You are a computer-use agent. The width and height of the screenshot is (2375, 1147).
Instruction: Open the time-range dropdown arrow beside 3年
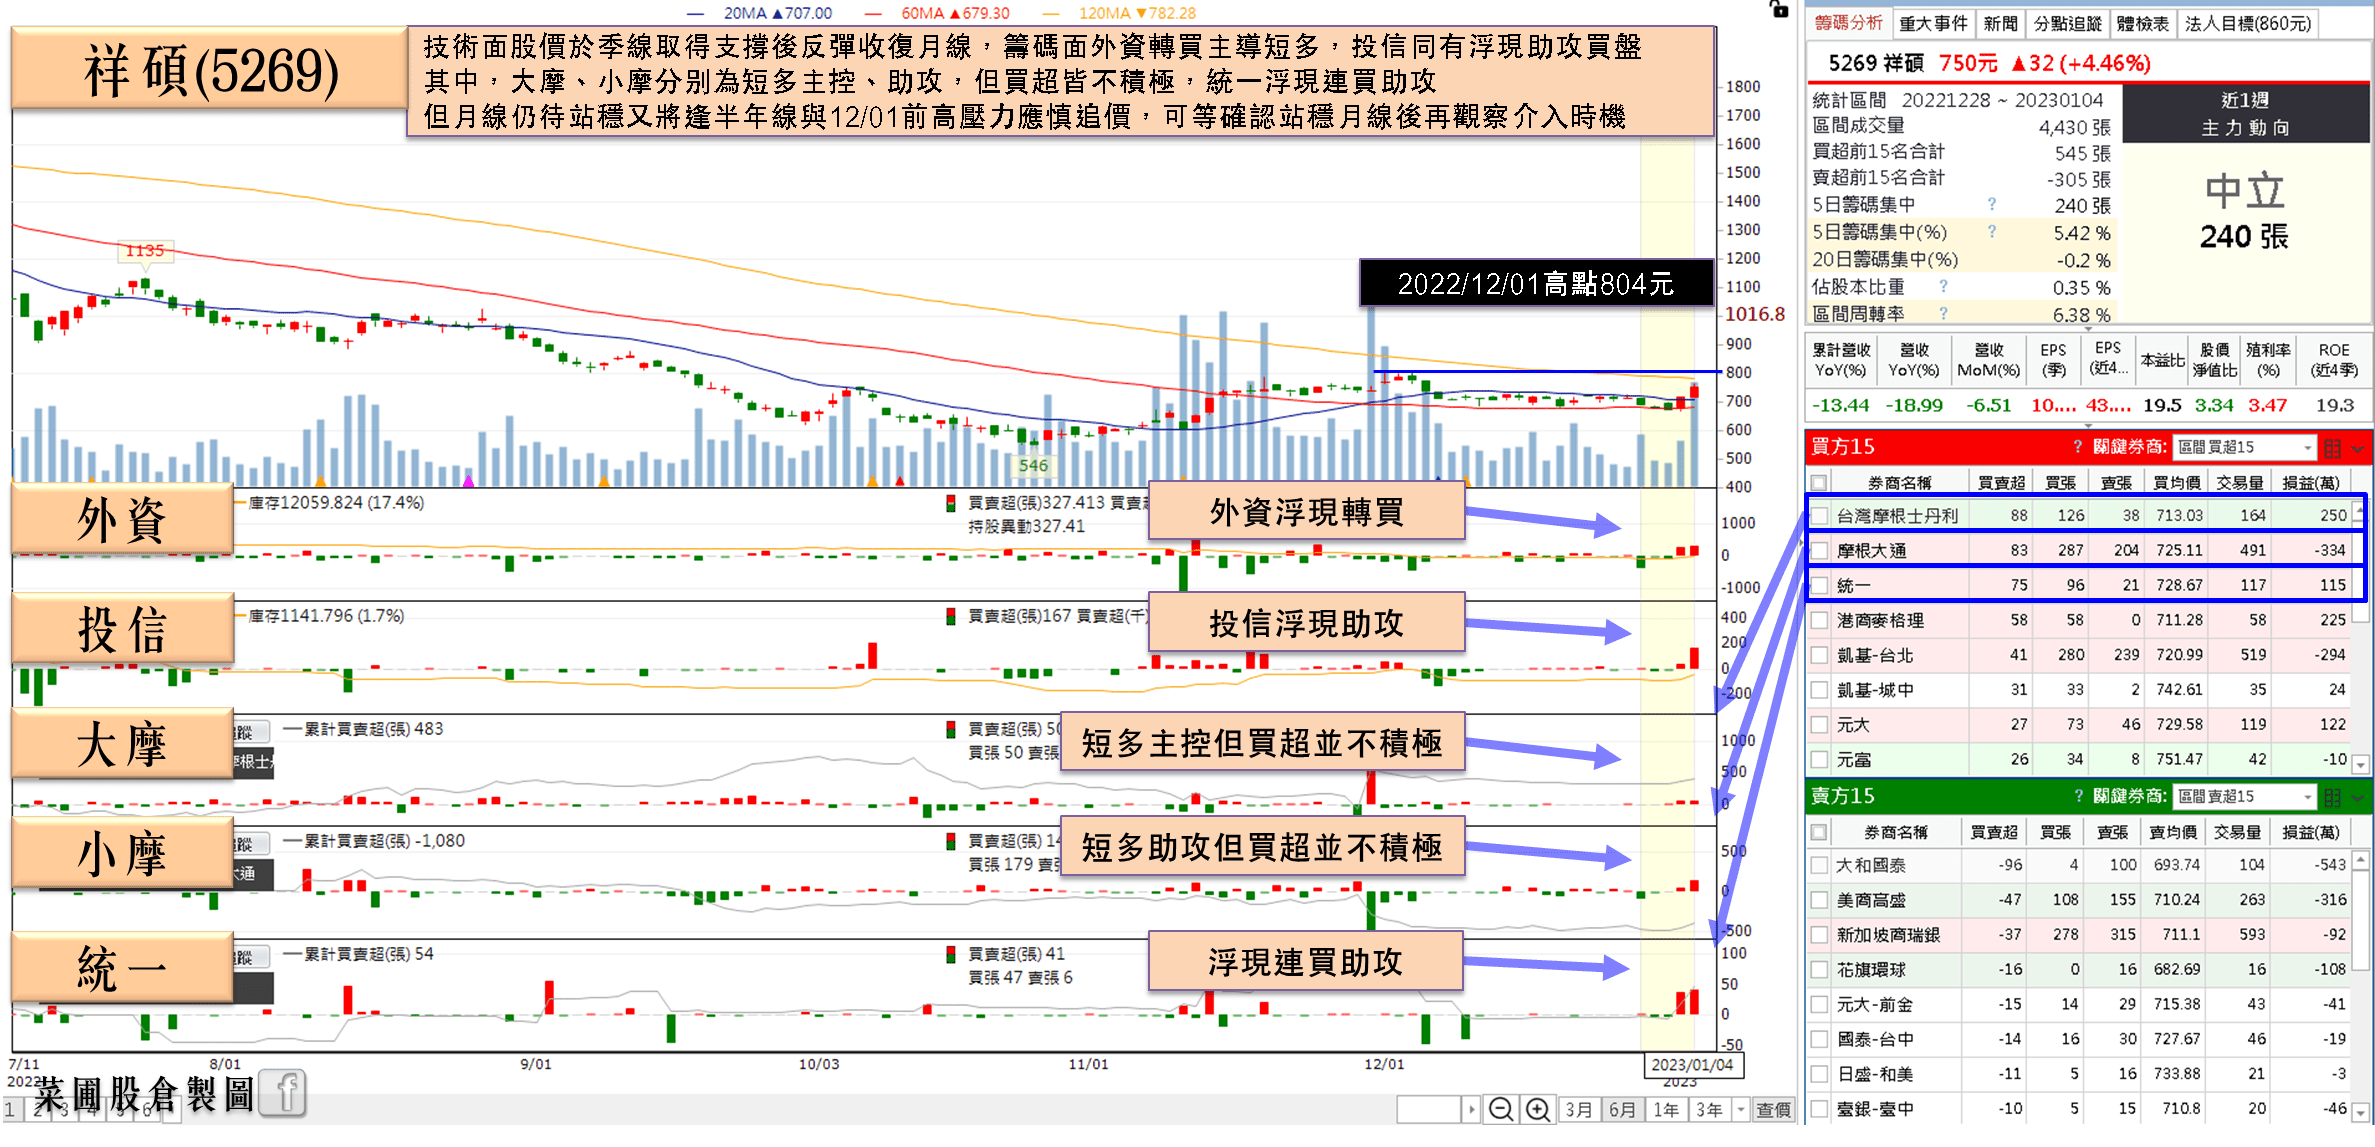click(x=1741, y=1109)
